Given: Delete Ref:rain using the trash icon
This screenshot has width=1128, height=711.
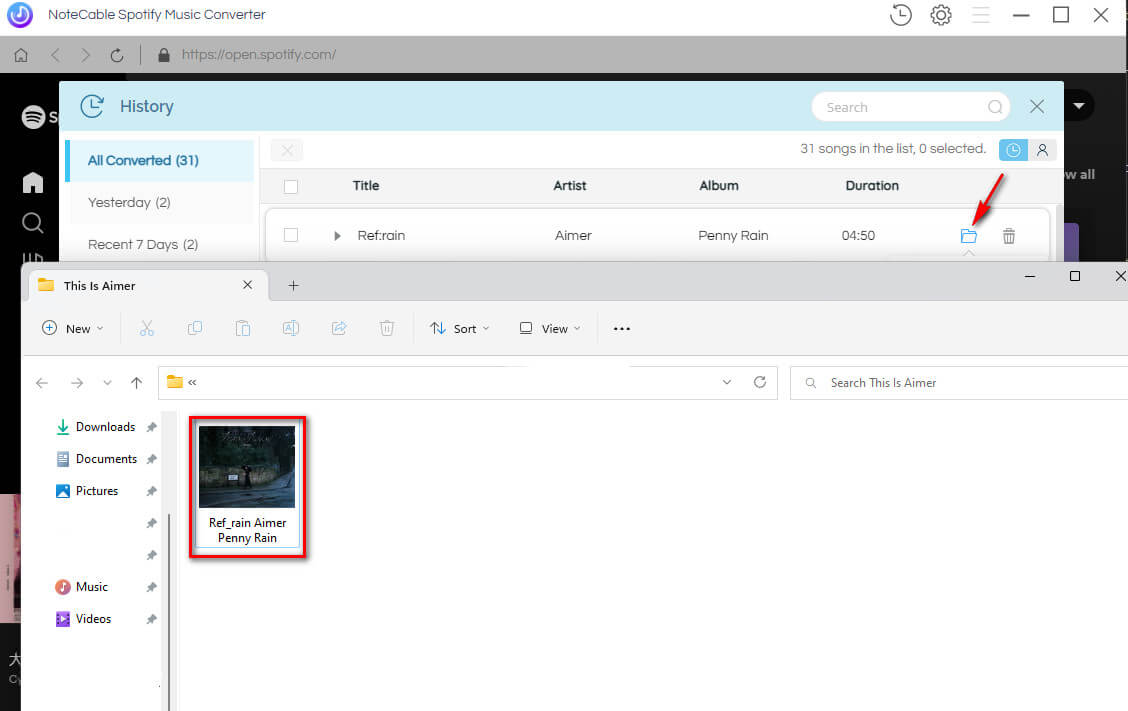Looking at the screenshot, I should [x=1009, y=236].
